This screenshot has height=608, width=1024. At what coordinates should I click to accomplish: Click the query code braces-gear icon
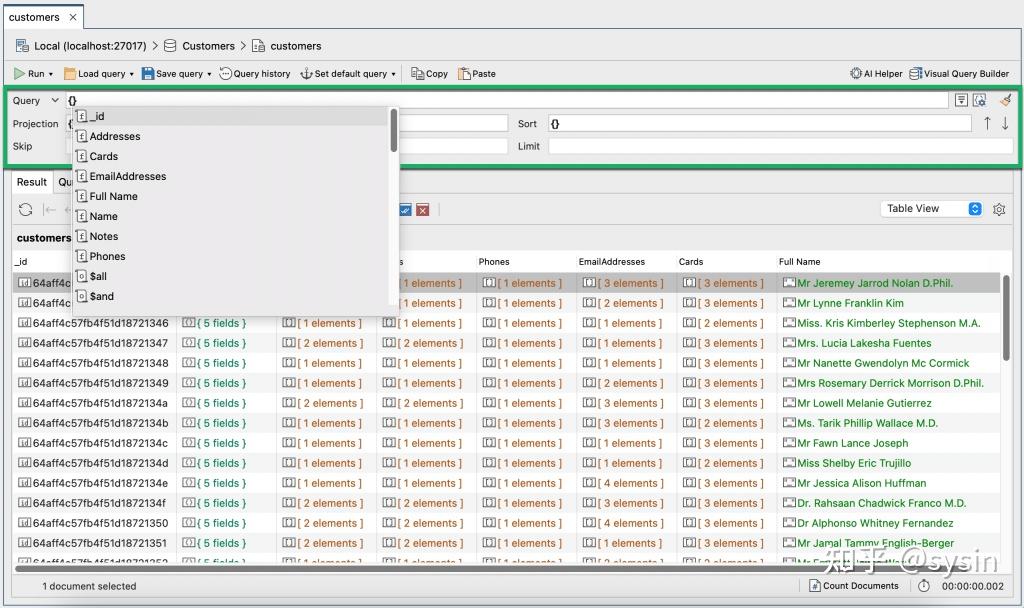tap(980, 100)
